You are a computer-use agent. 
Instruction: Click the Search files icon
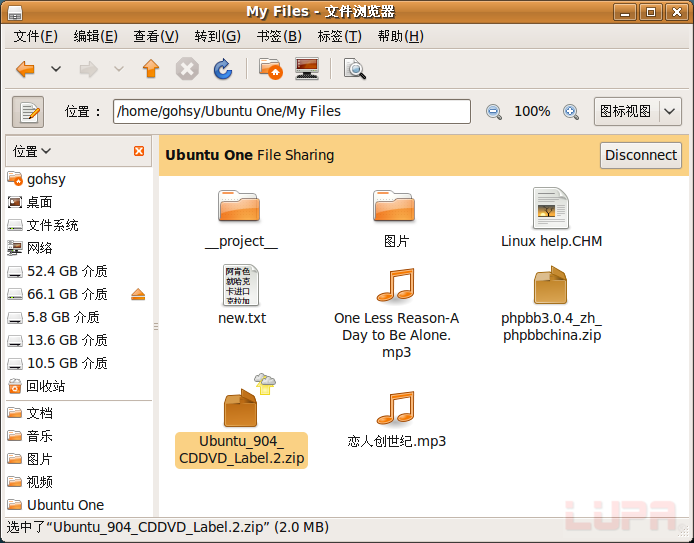tap(355, 69)
